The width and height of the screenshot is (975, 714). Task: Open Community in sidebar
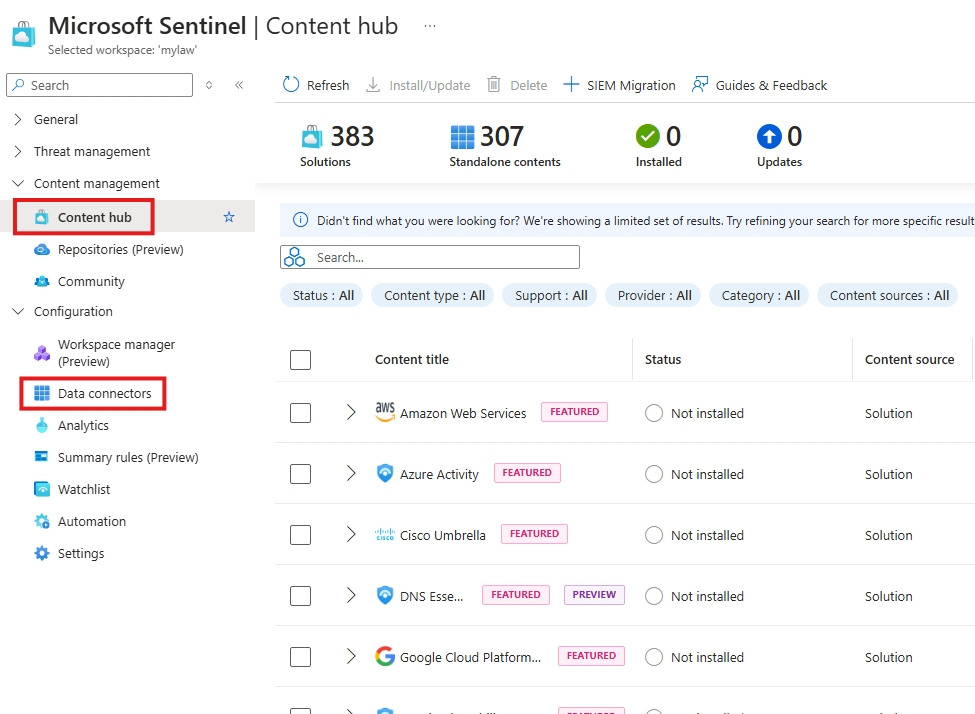coord(91,281)
